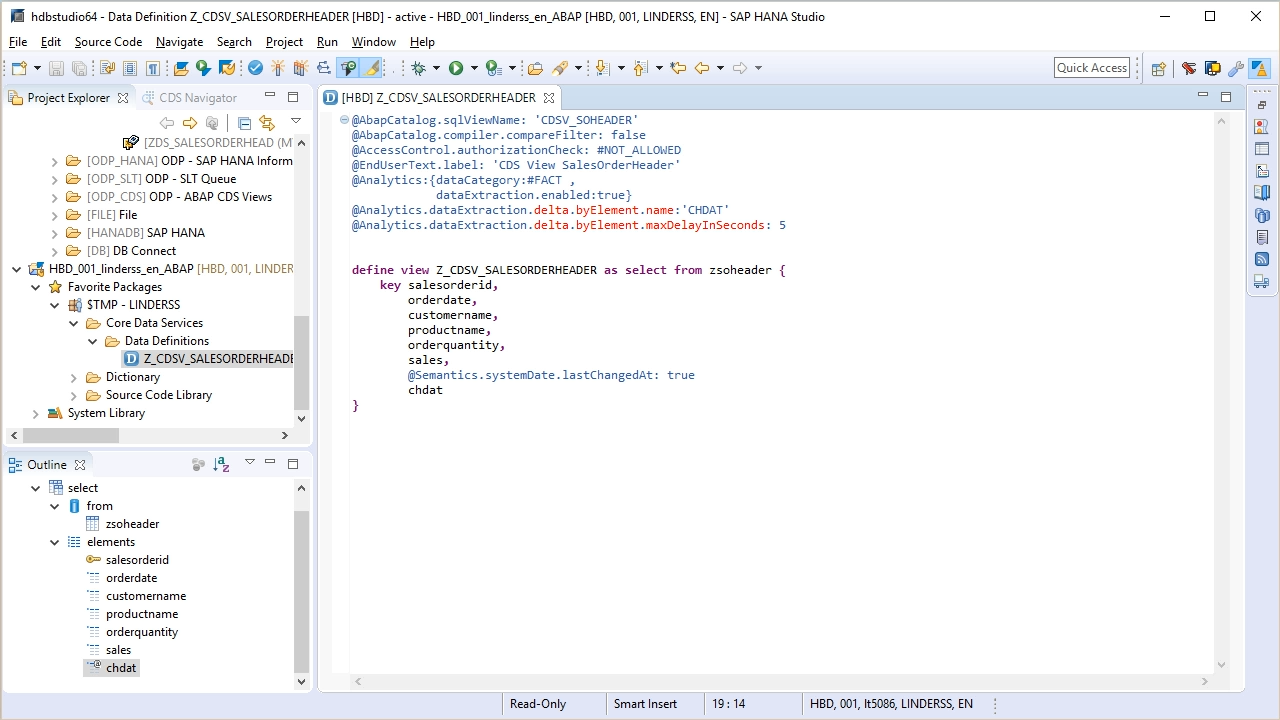1280x720 pixels.
Task: Open the File menu
Action: [x=18, y=42]
